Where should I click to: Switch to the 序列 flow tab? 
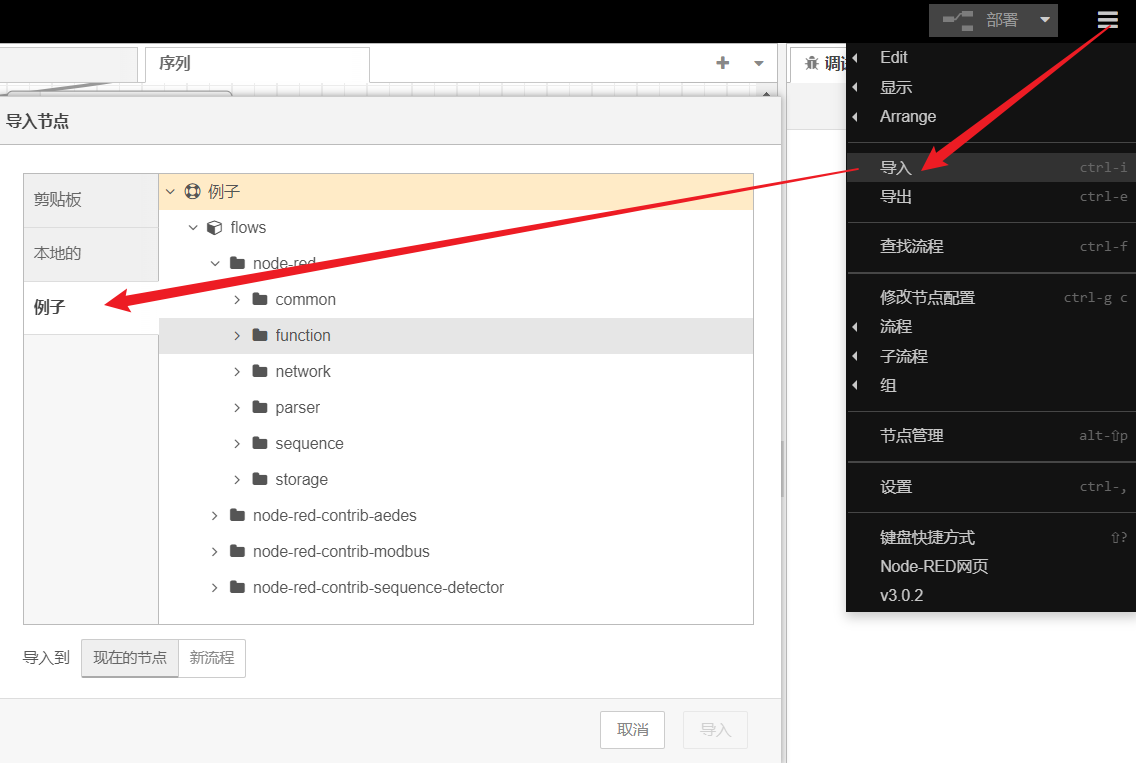257,64
